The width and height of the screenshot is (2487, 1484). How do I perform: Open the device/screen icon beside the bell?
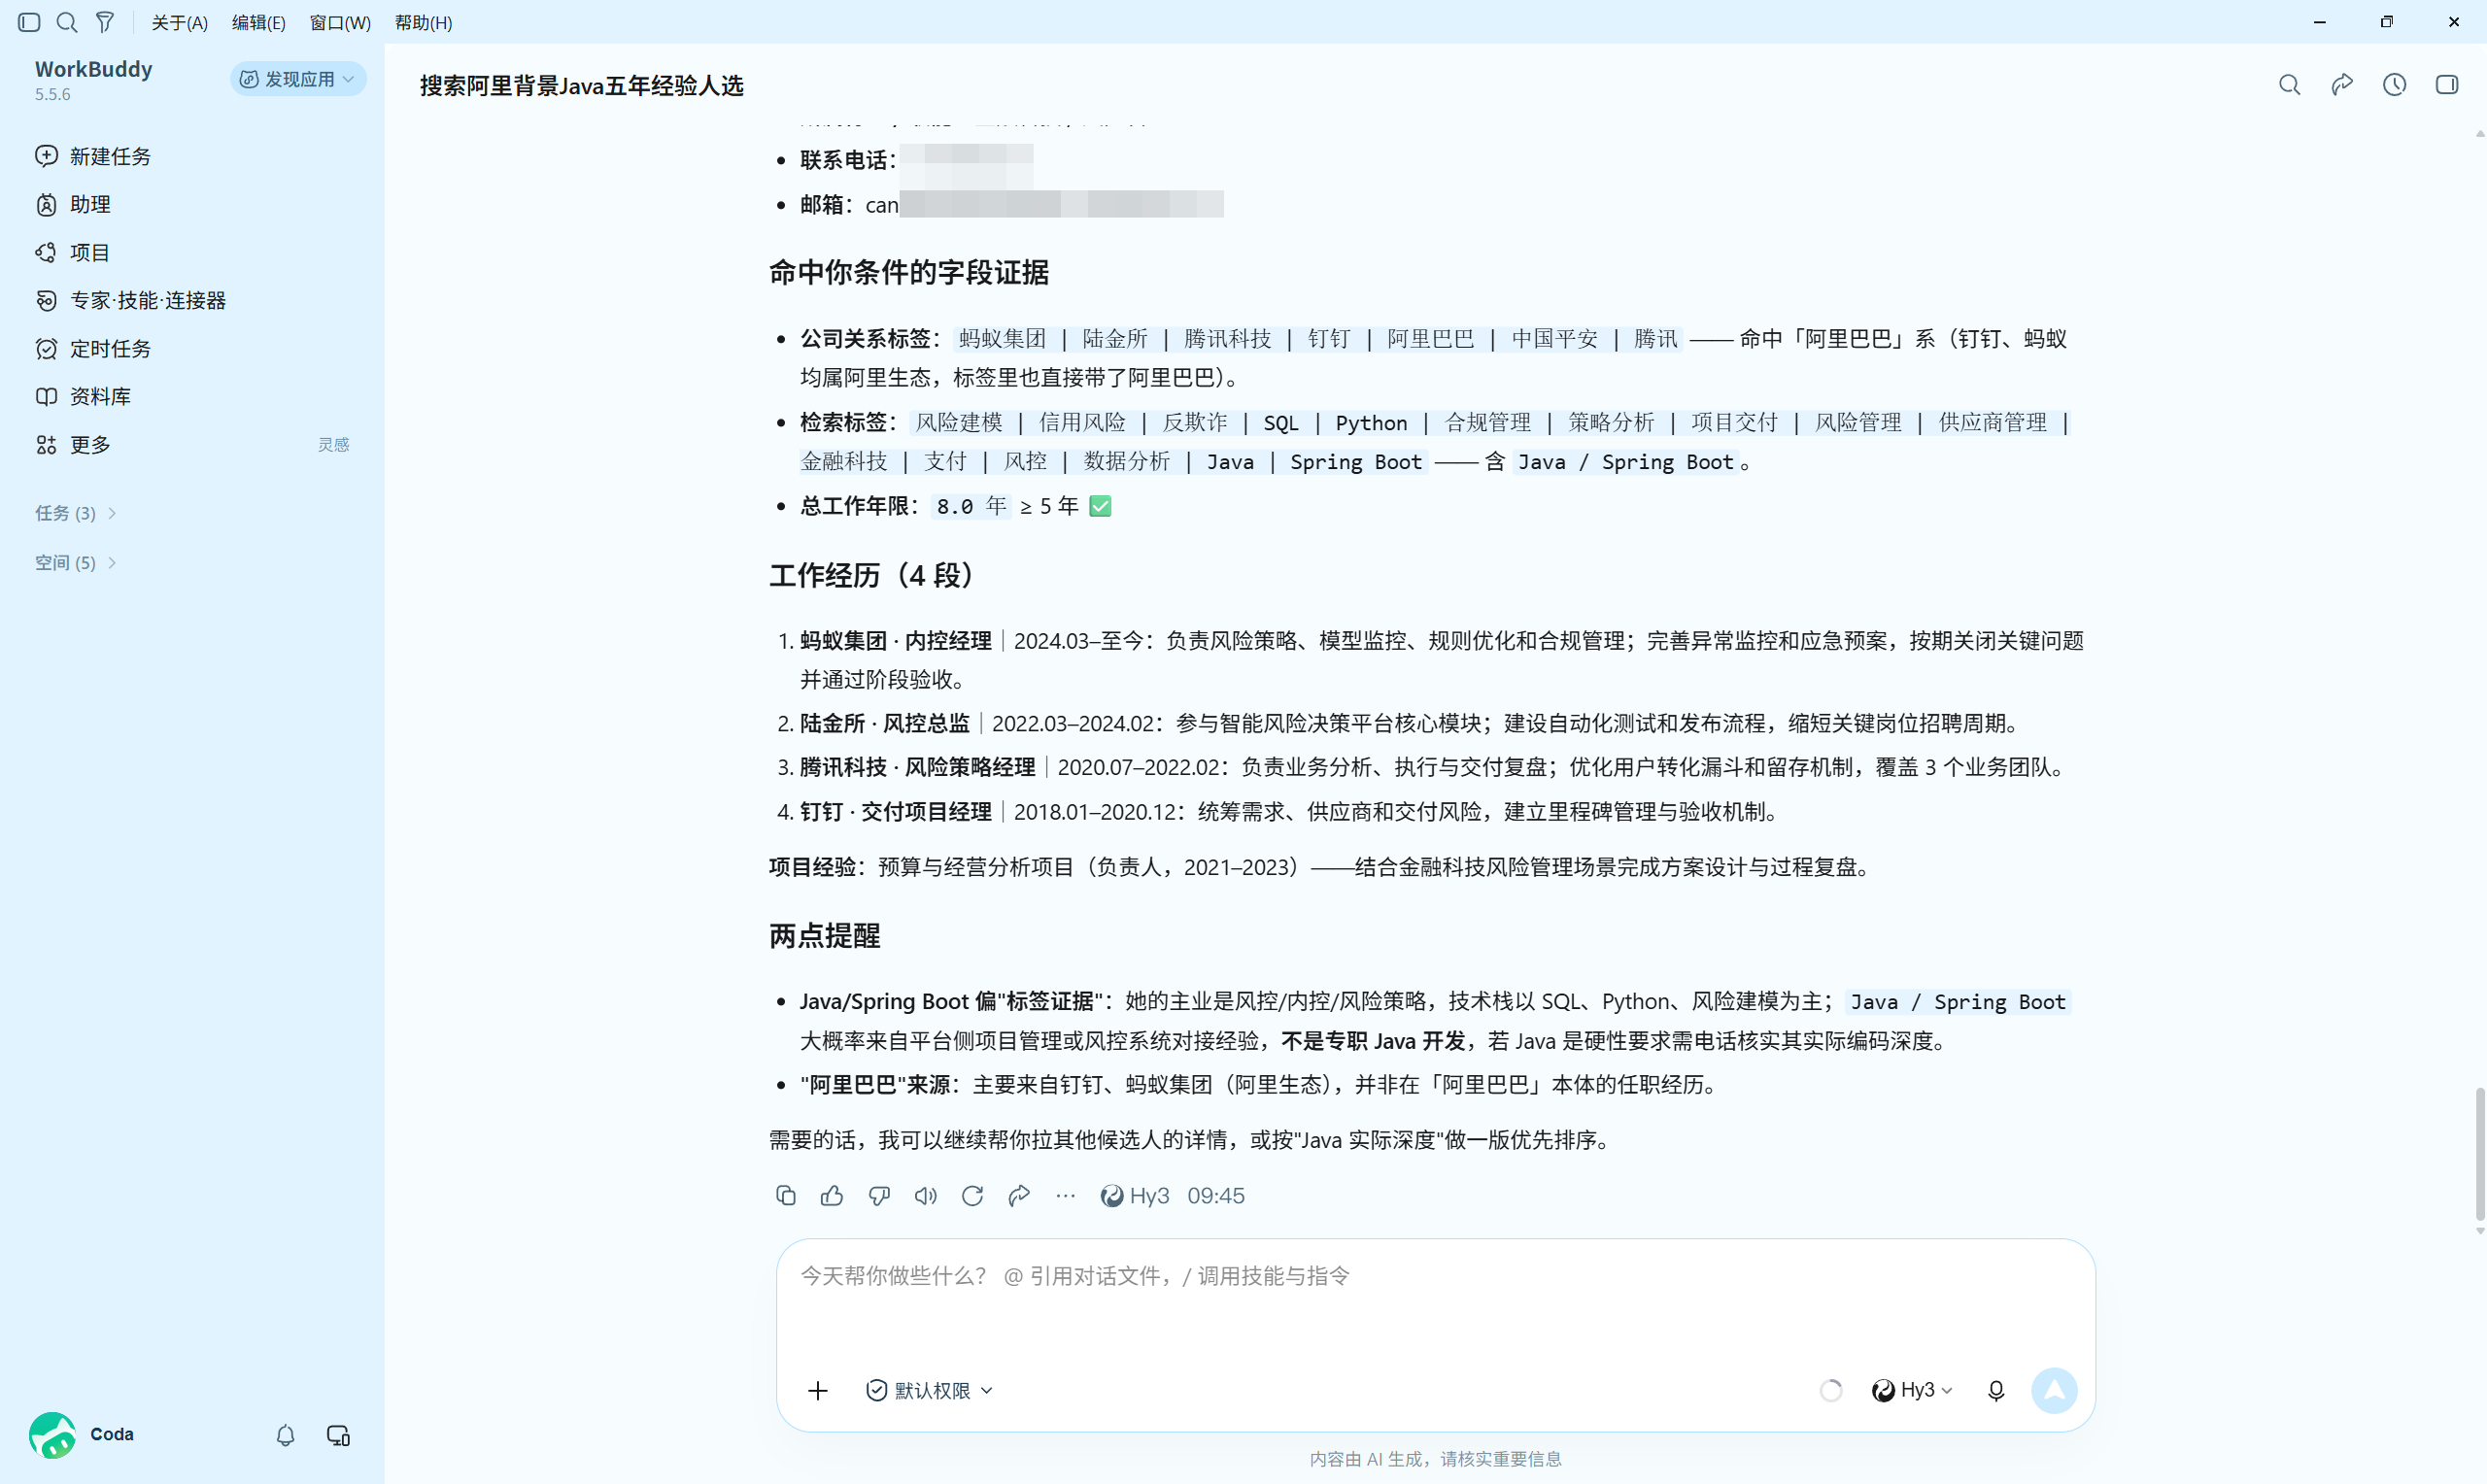(x=338, y=1435)
